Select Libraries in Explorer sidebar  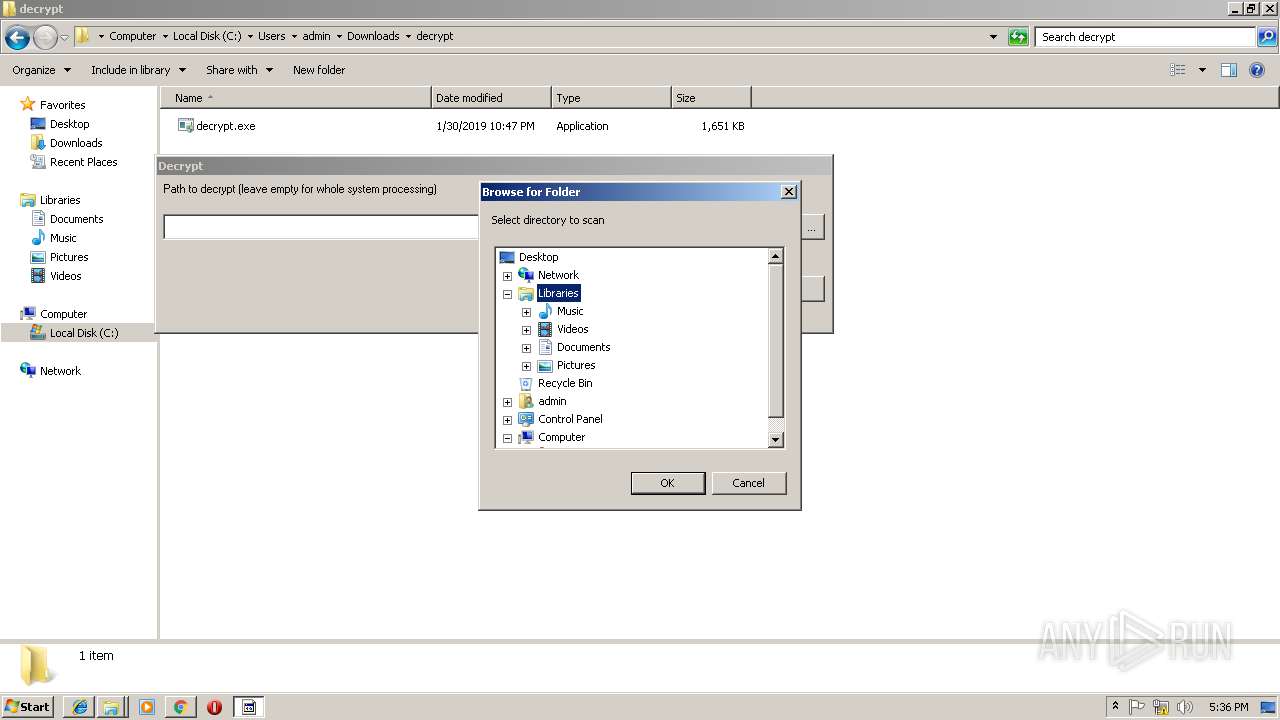pyautogui.click(x=60, y=200)
